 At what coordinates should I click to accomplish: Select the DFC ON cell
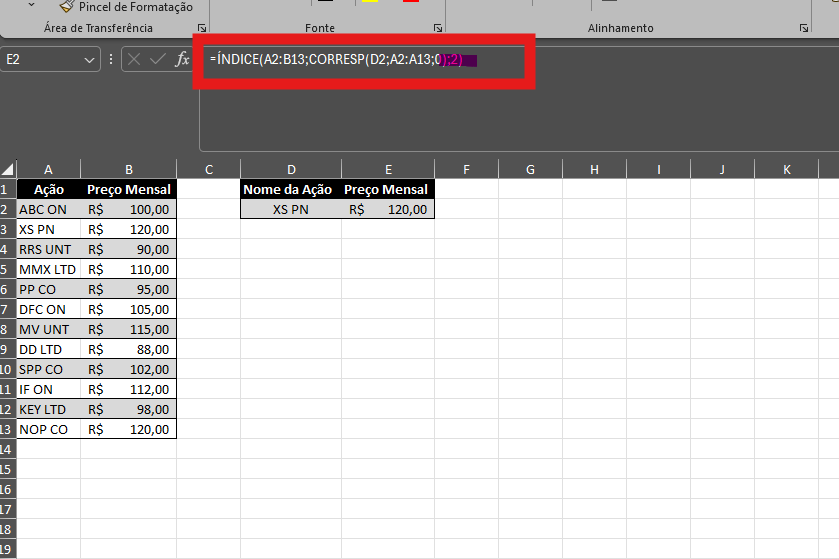tap(49, 309)
